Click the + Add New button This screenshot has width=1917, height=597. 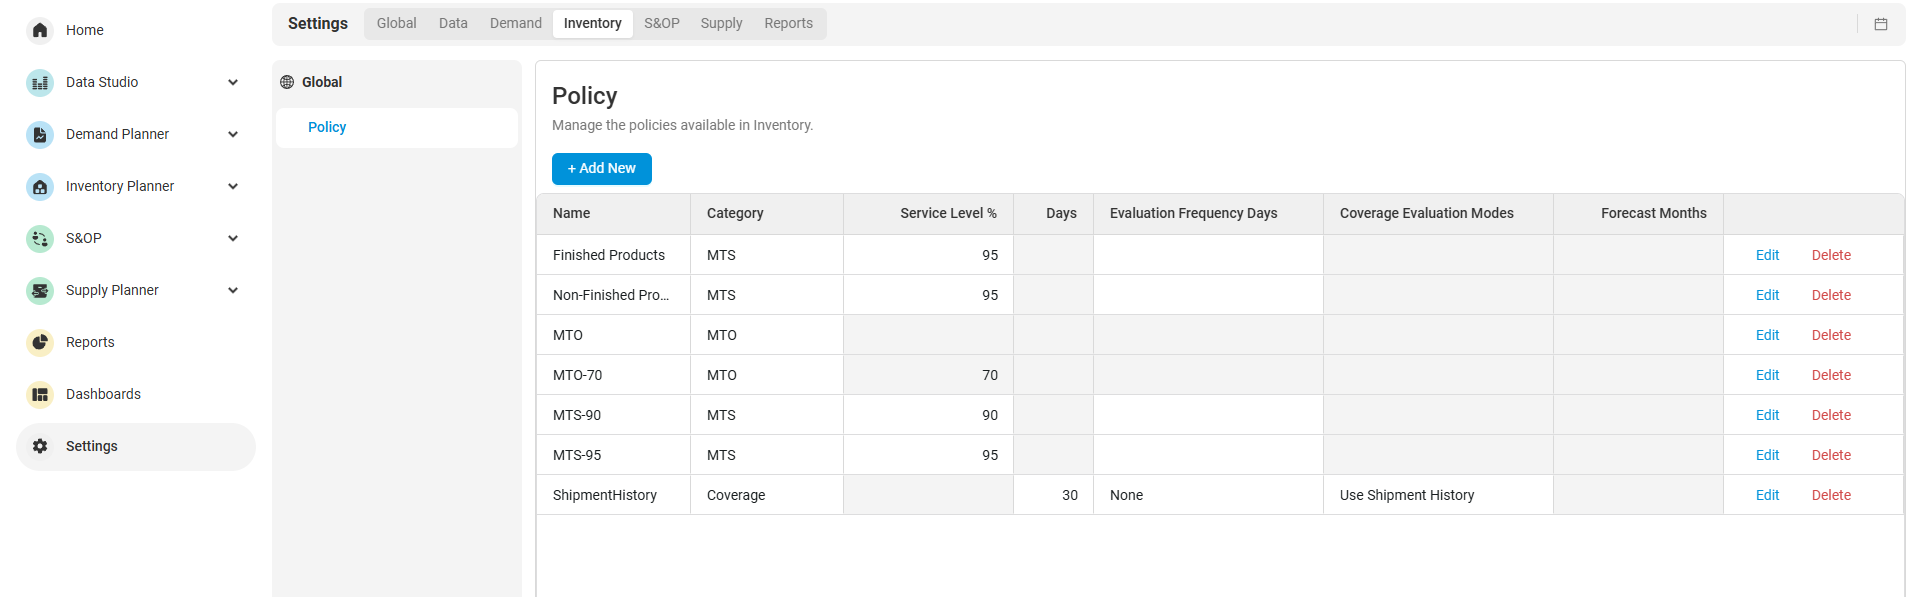(601, 169)
